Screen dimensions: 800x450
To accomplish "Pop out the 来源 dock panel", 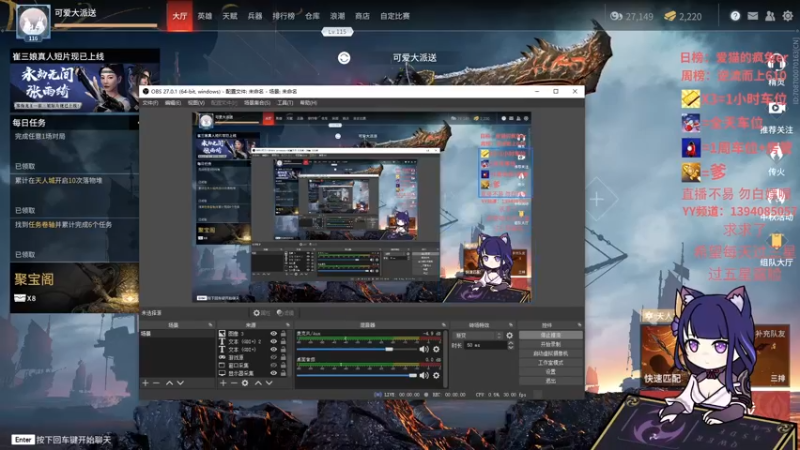I will [x=288, y=324].
